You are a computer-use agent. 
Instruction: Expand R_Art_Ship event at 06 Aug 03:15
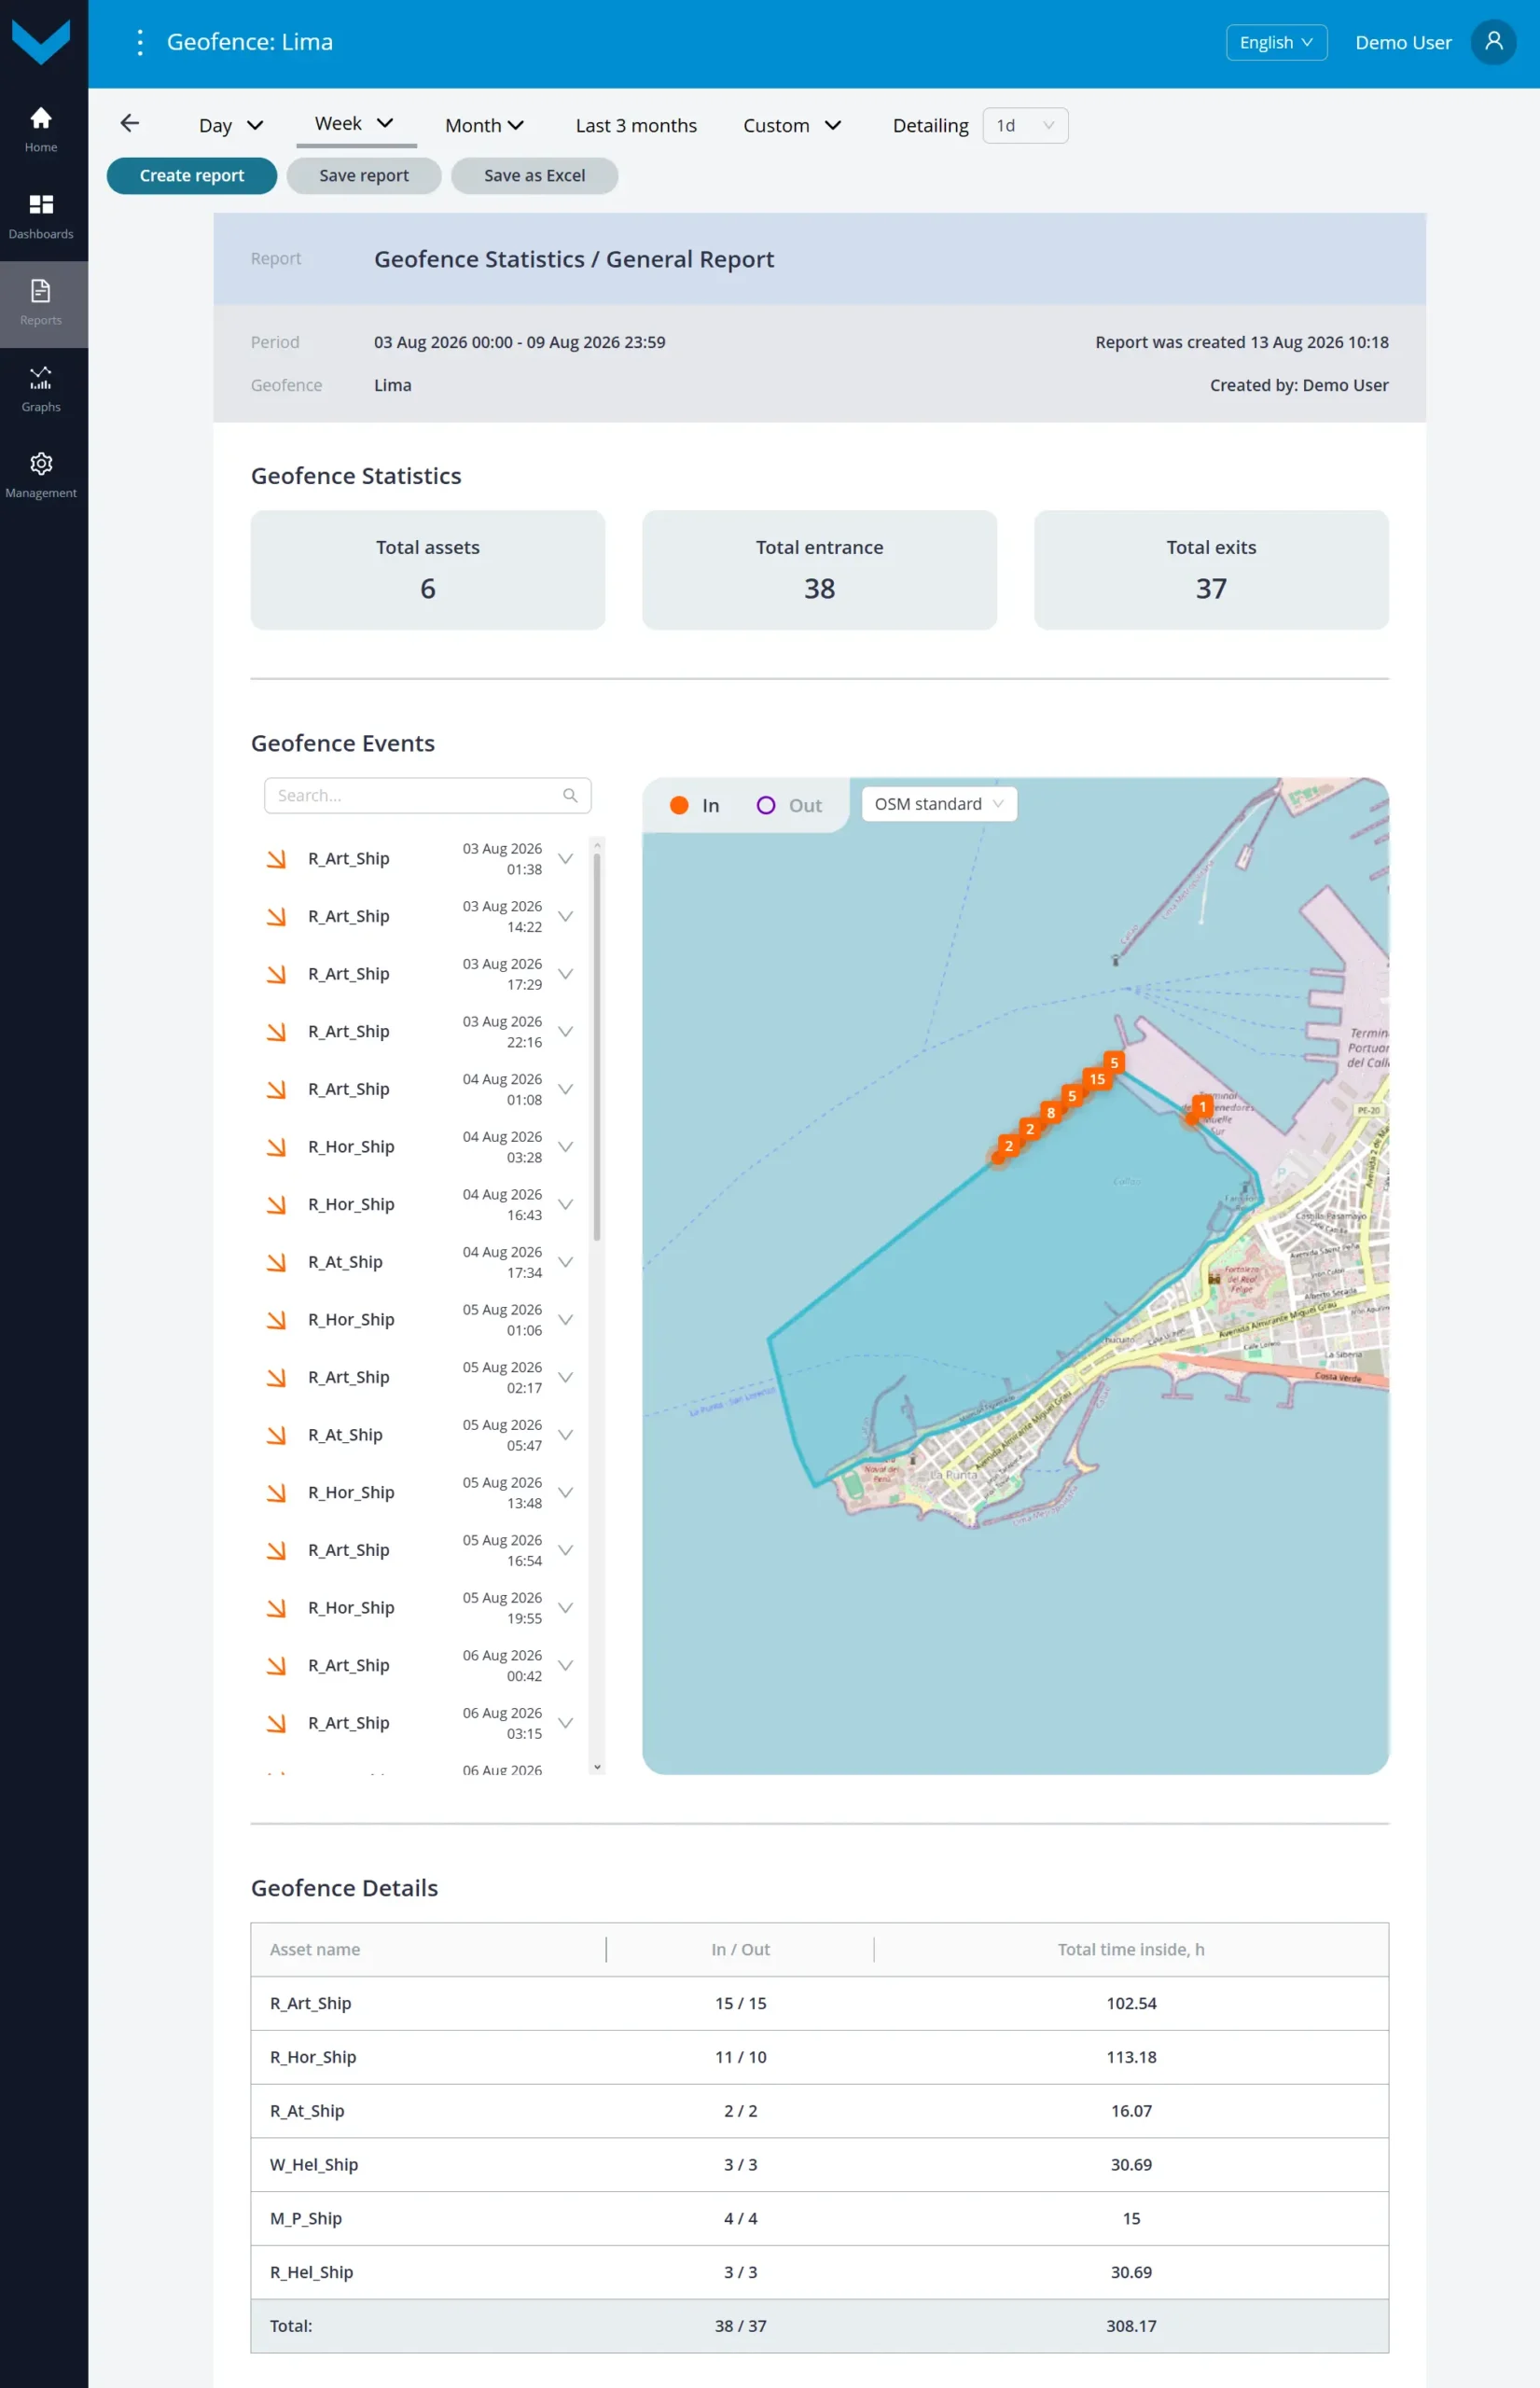pos(565,1723)
